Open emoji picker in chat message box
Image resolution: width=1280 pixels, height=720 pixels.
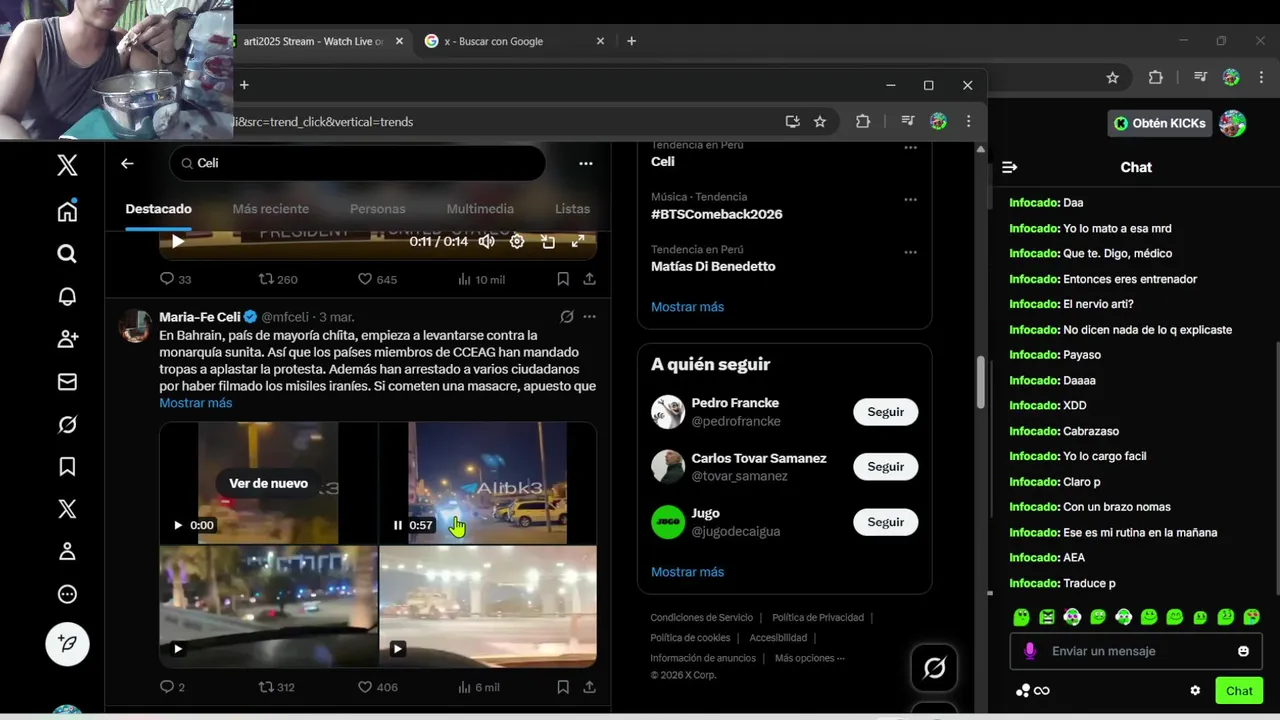(1243, 651)
